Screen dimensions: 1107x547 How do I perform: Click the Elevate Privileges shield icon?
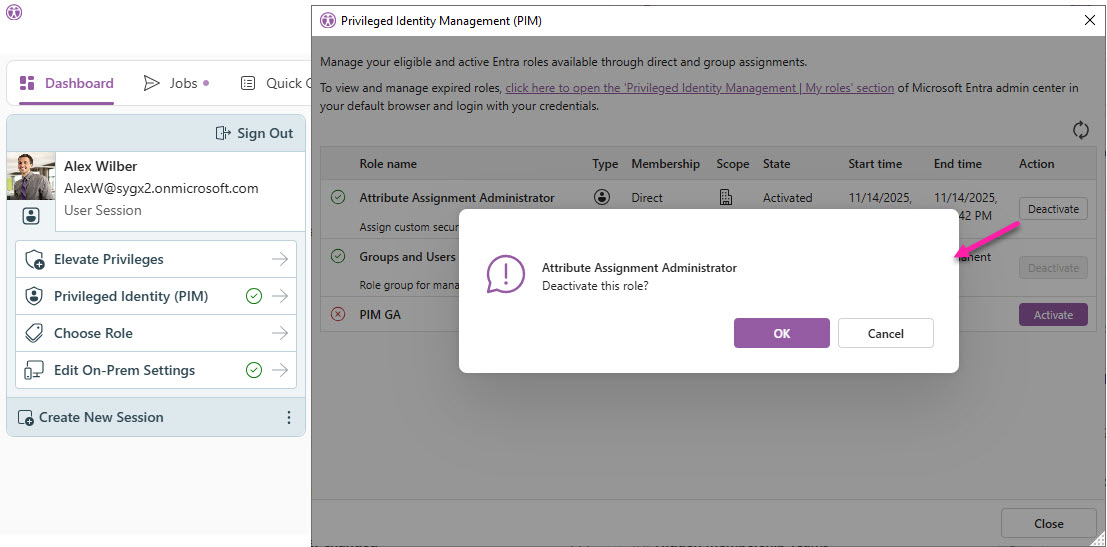tap(35, 260)
